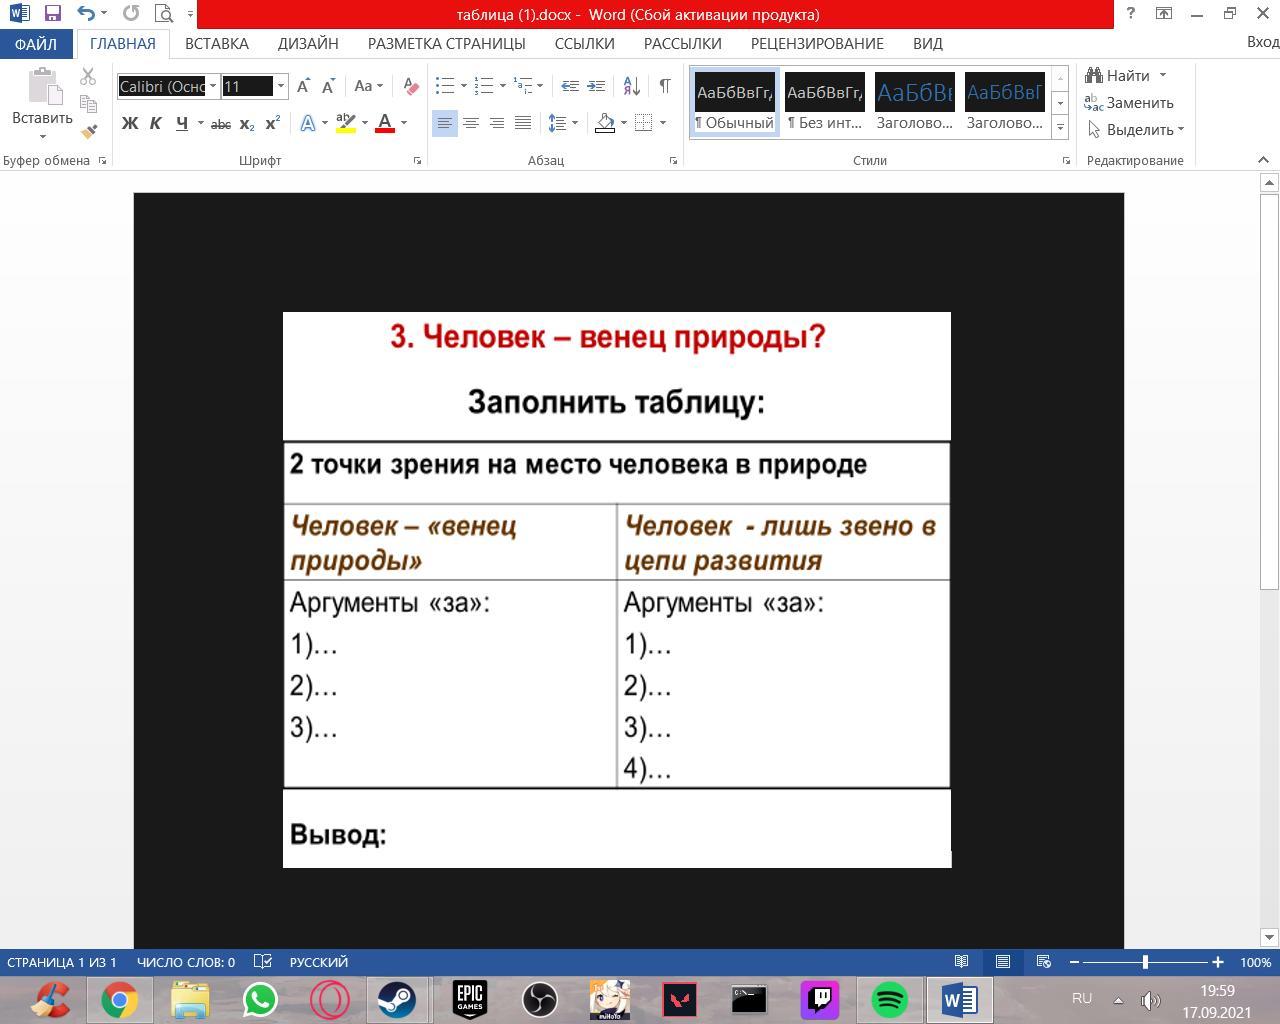
Task: Center align the paragraph
Action: pos(470,123)
